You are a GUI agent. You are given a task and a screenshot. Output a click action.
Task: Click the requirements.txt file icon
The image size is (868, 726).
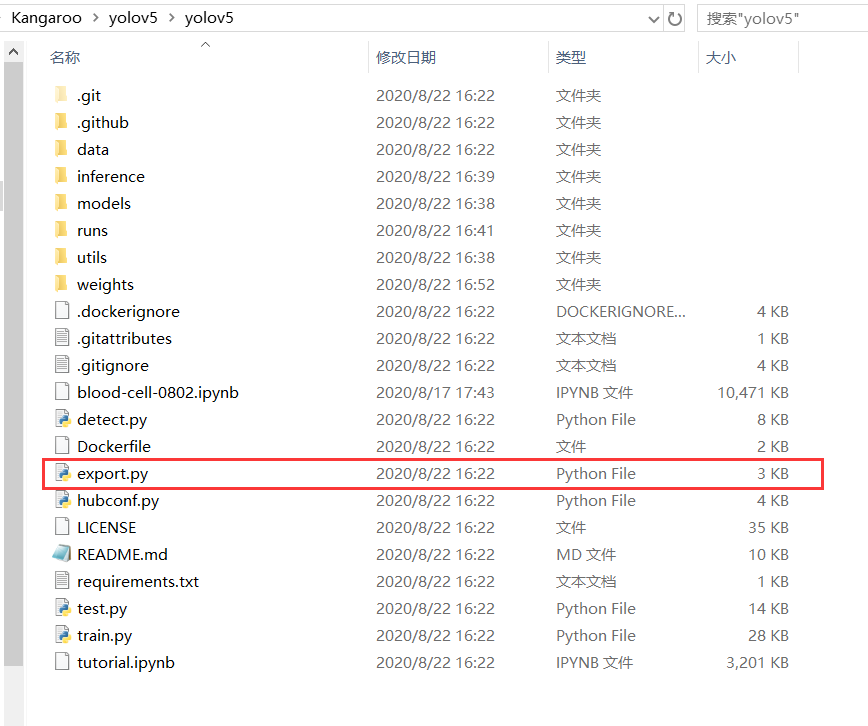[x=62, y=581]
